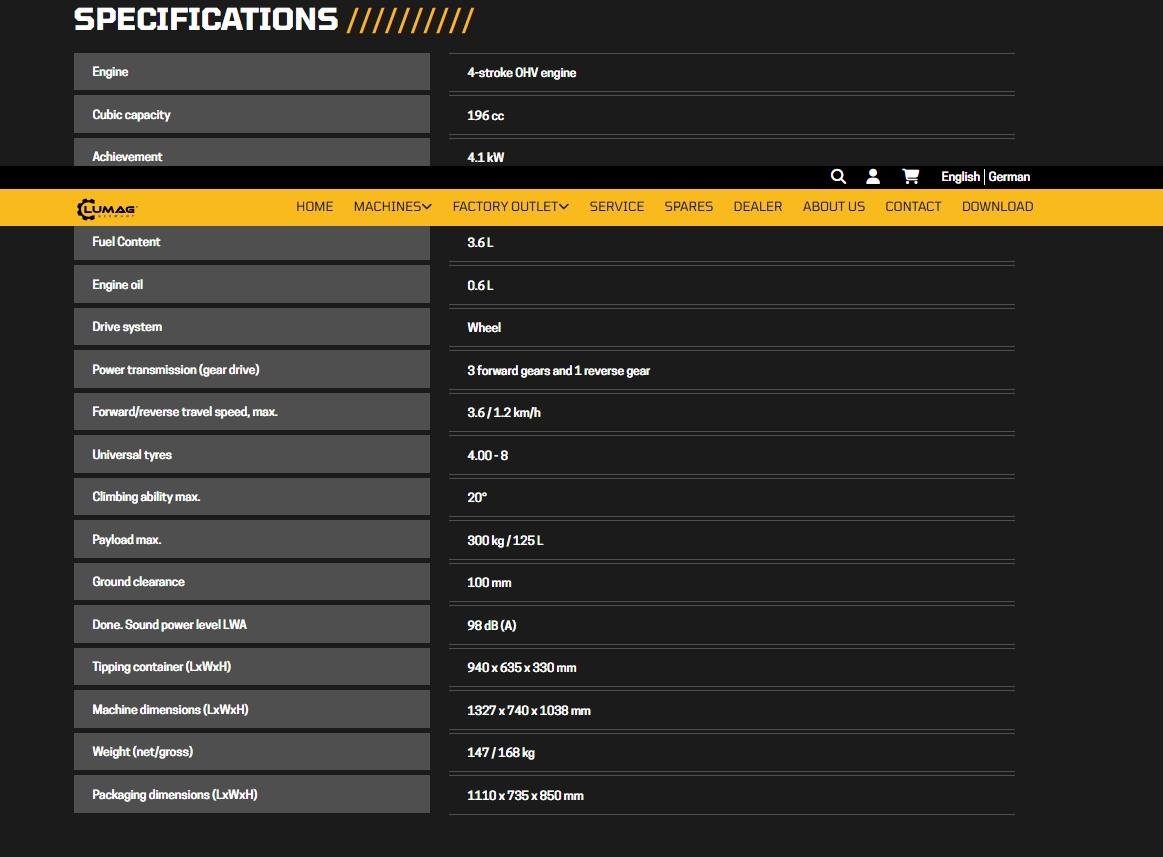Click the Machine dimensions value
Screen dimensions: 1163x857
(528, 711)
